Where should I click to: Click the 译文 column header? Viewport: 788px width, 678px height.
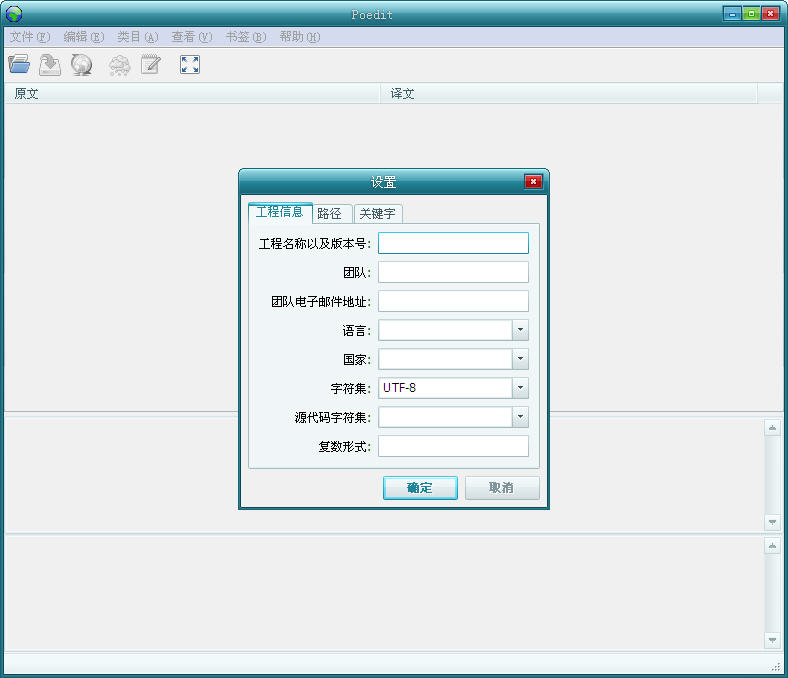tap(569, 93)
